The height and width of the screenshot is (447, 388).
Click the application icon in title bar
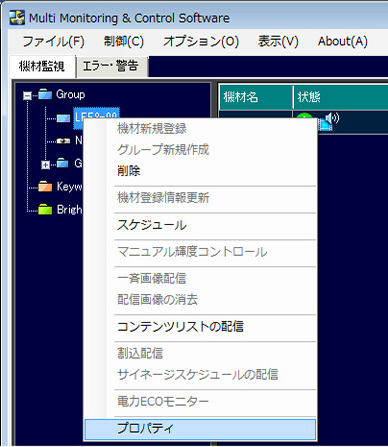pos(17,18)
